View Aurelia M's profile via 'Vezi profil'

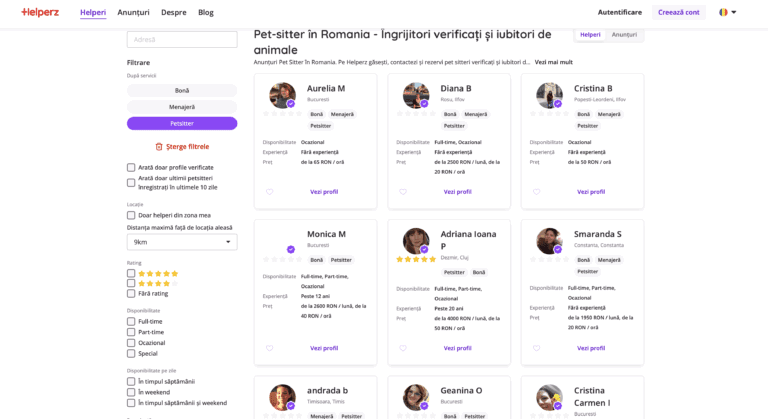[x=324, y=192]
